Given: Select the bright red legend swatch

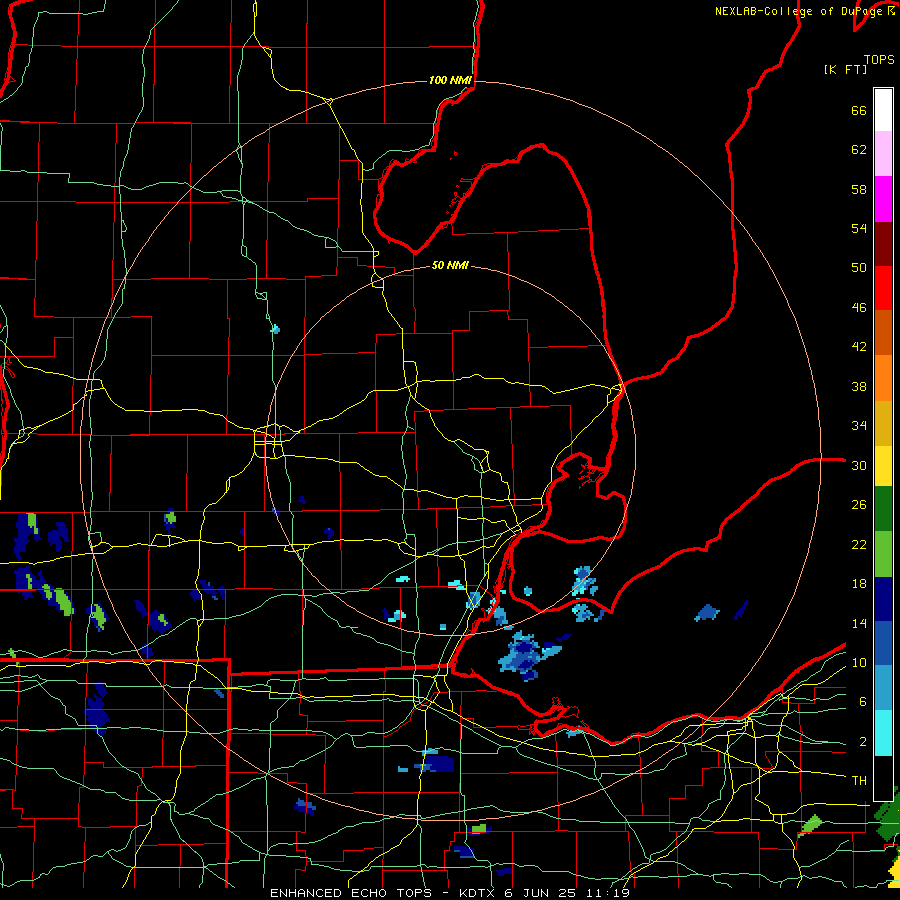Looking at the screenshot, I should coord(883,288).
